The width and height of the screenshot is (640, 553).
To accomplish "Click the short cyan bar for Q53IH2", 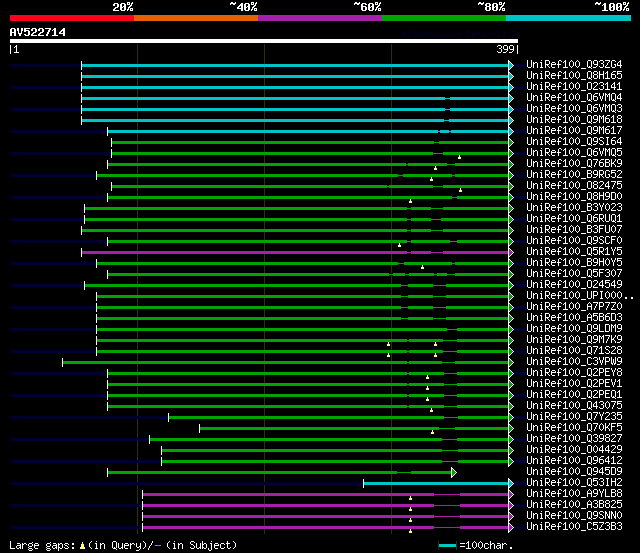I will pos(436,484).
